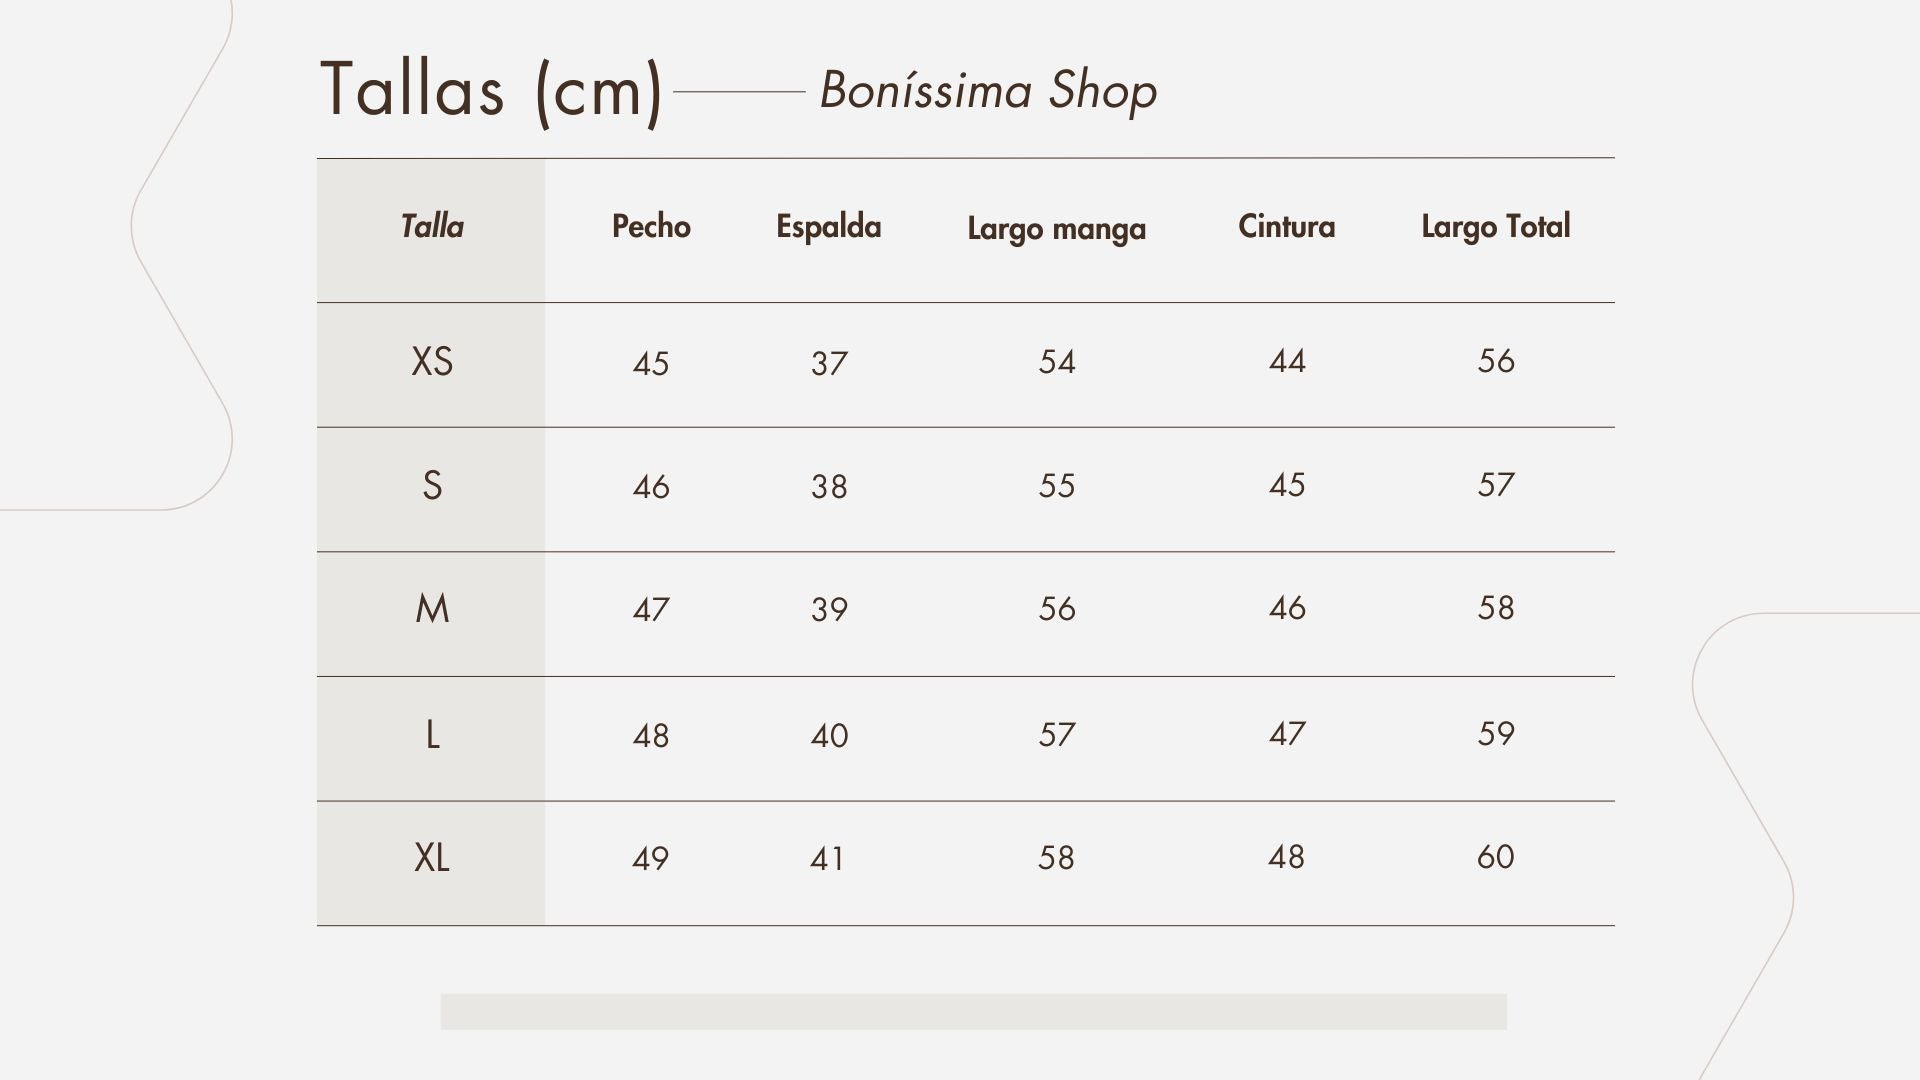
Task: Click the XS Pecho value 45
Action: (651, 363)
